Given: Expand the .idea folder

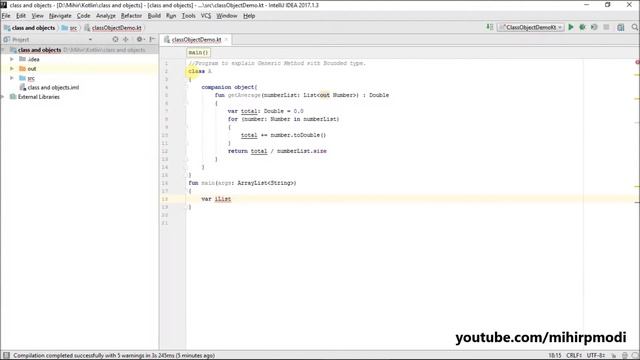Looking at the screenshot, I should coord(12,59).
